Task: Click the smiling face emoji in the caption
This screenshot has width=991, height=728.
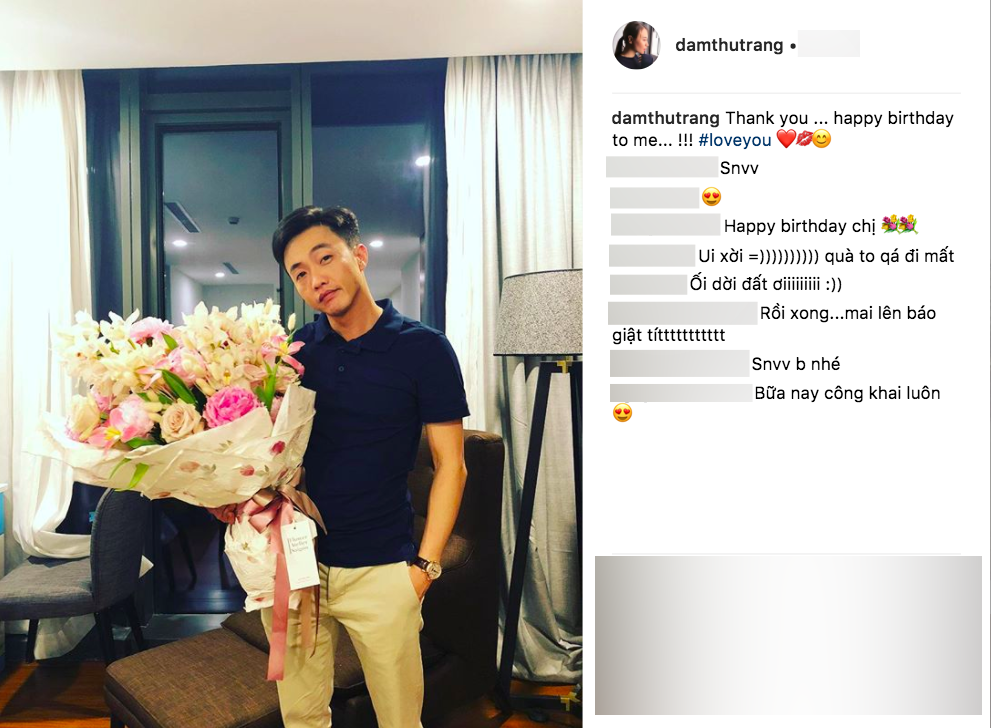Action: (x=822, y=139)
